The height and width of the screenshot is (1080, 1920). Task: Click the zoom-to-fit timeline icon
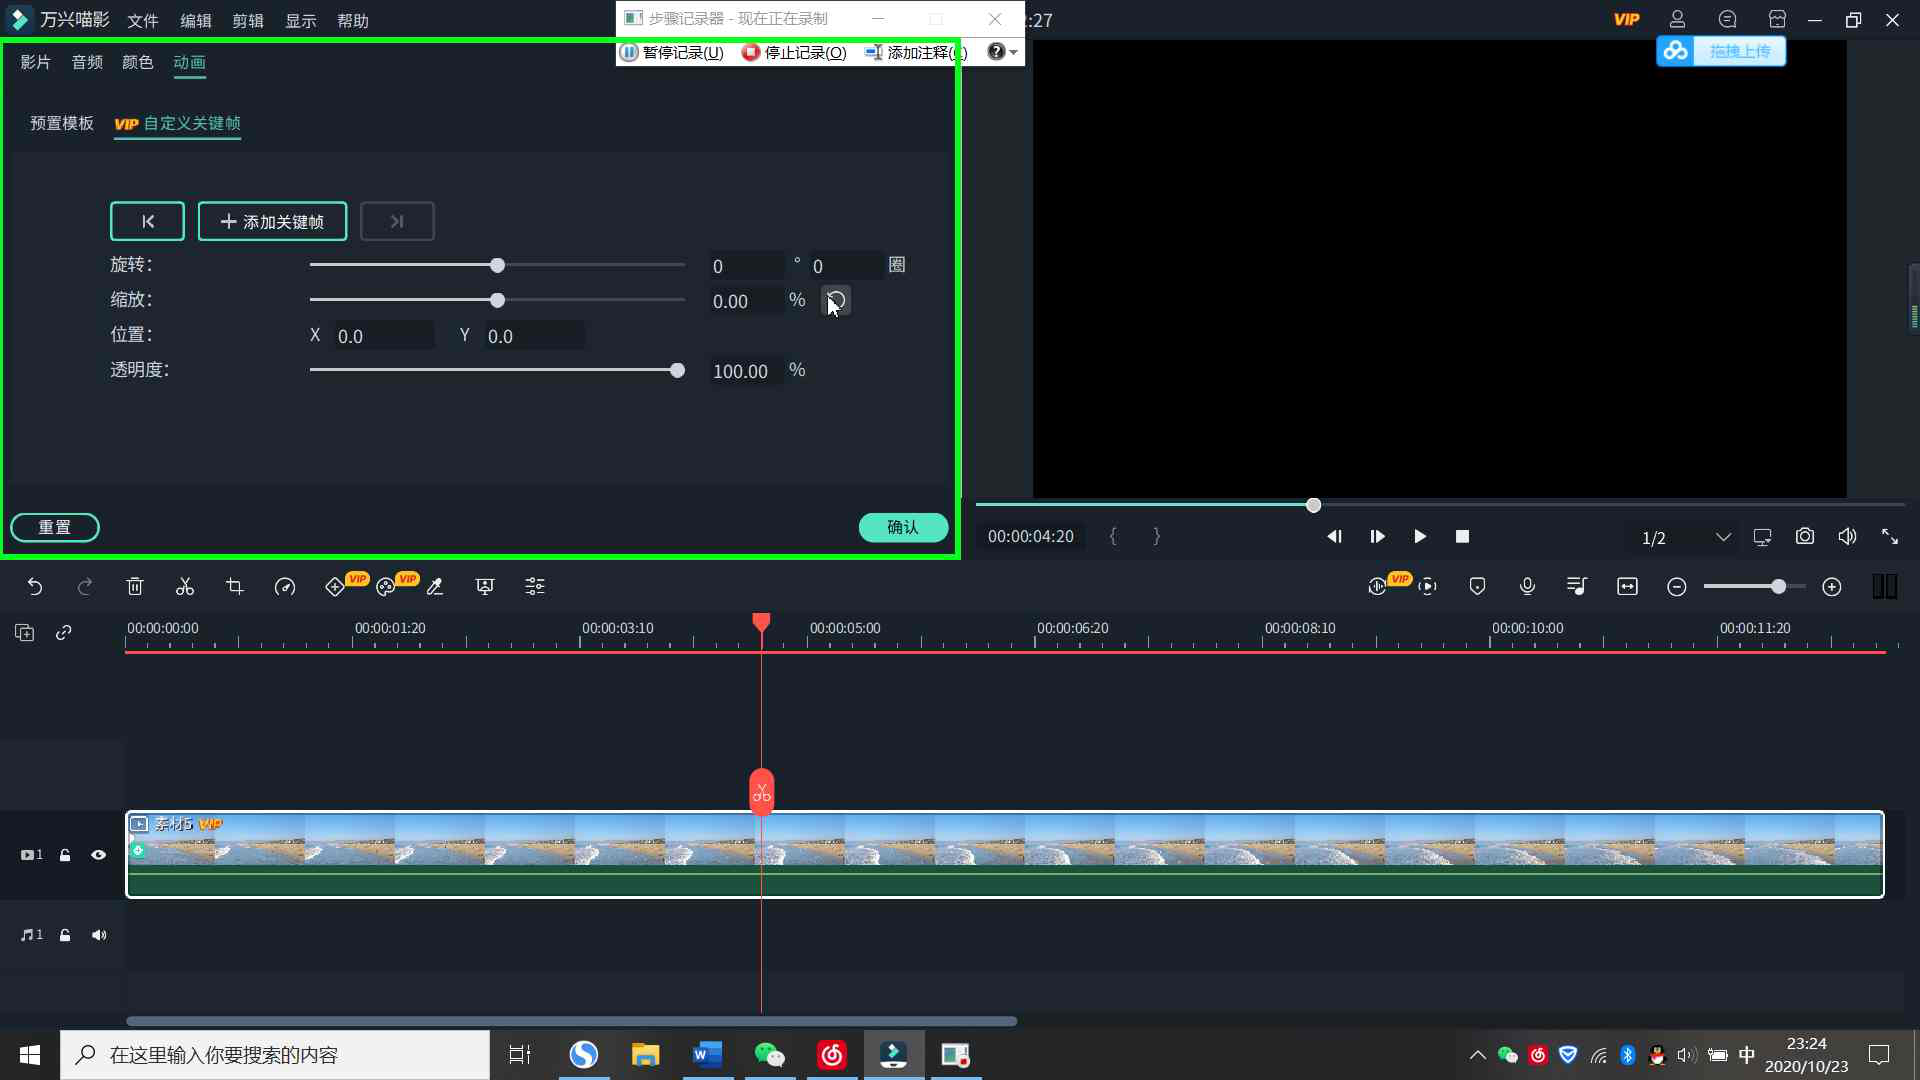click(1627, 587)
